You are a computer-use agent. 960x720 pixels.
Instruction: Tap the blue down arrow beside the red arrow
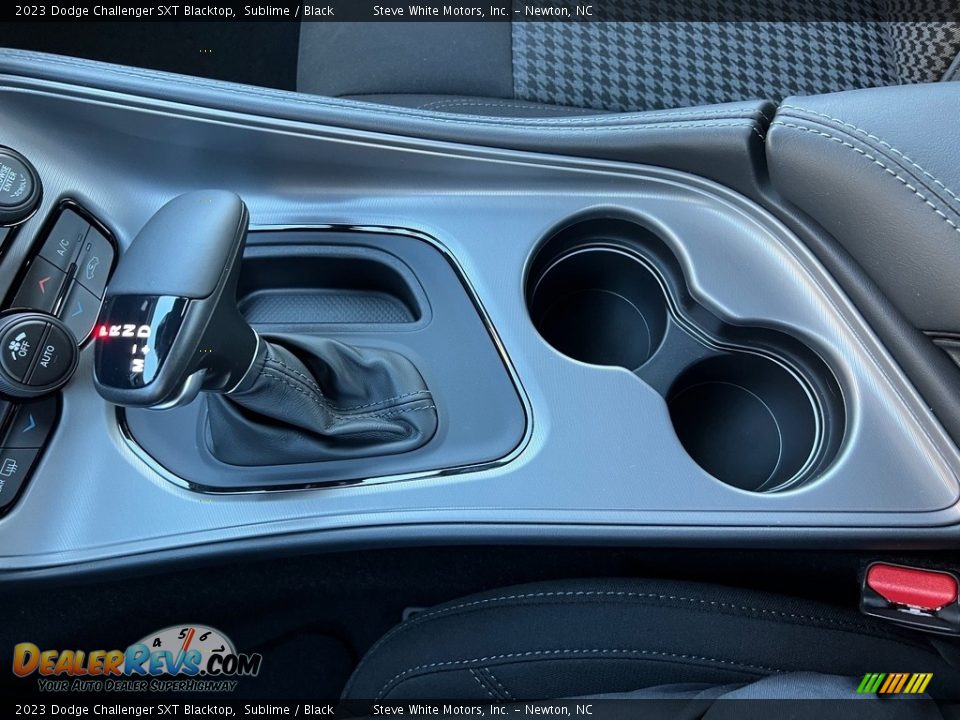[x=80, y=310]
